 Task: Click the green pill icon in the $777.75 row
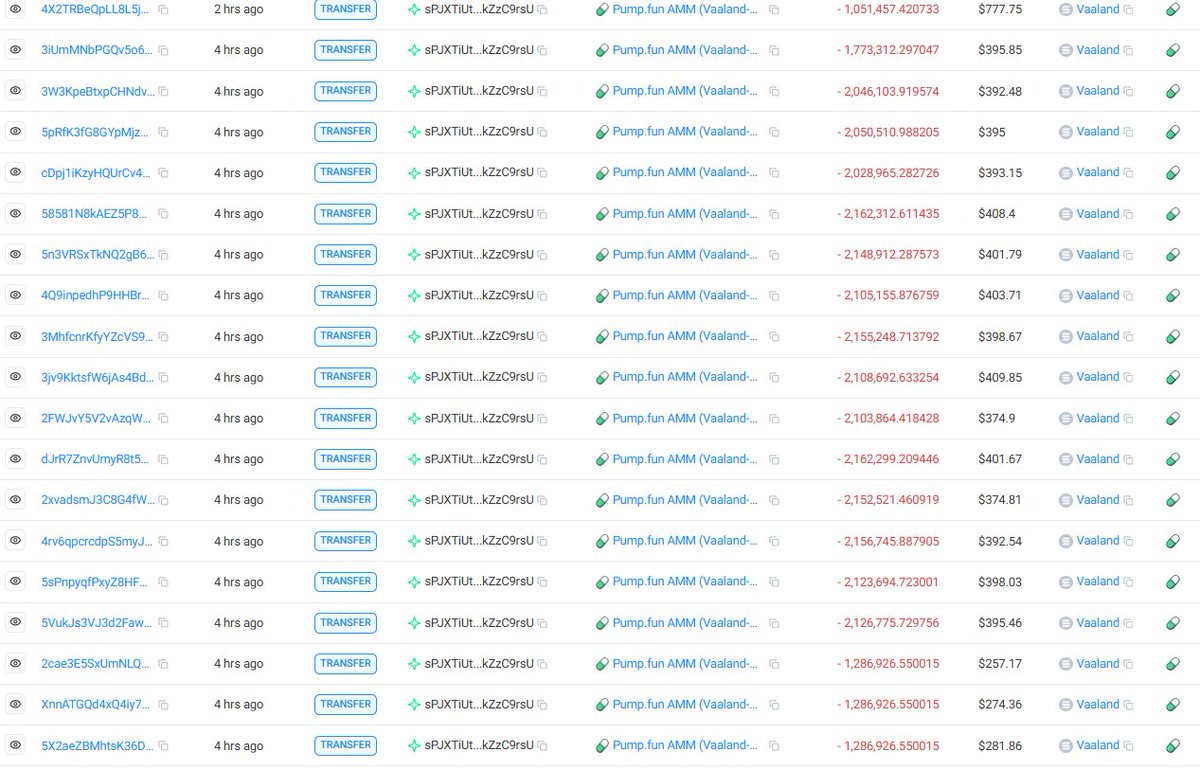[1173, 9]
